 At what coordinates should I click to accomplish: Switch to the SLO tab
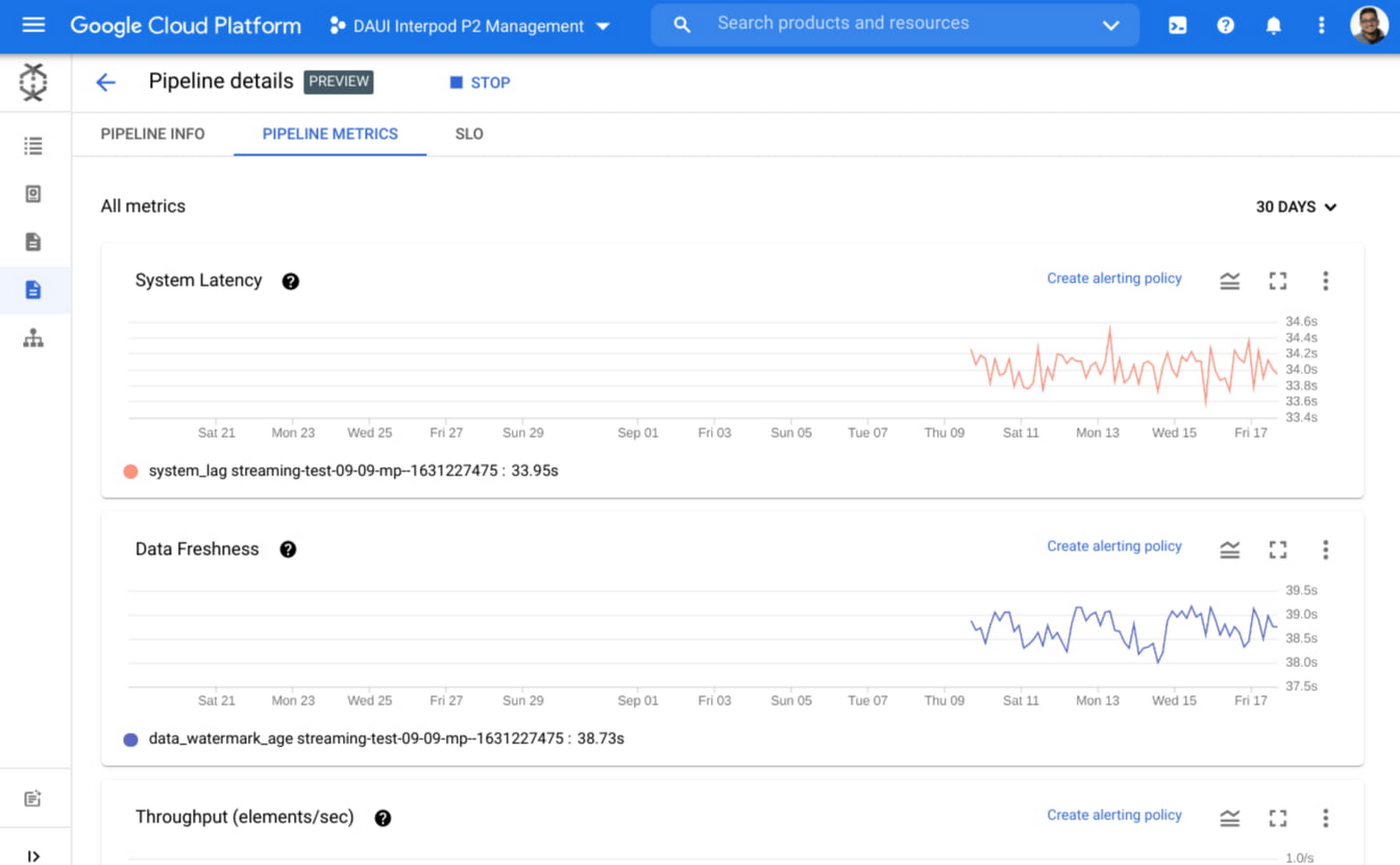469,134
